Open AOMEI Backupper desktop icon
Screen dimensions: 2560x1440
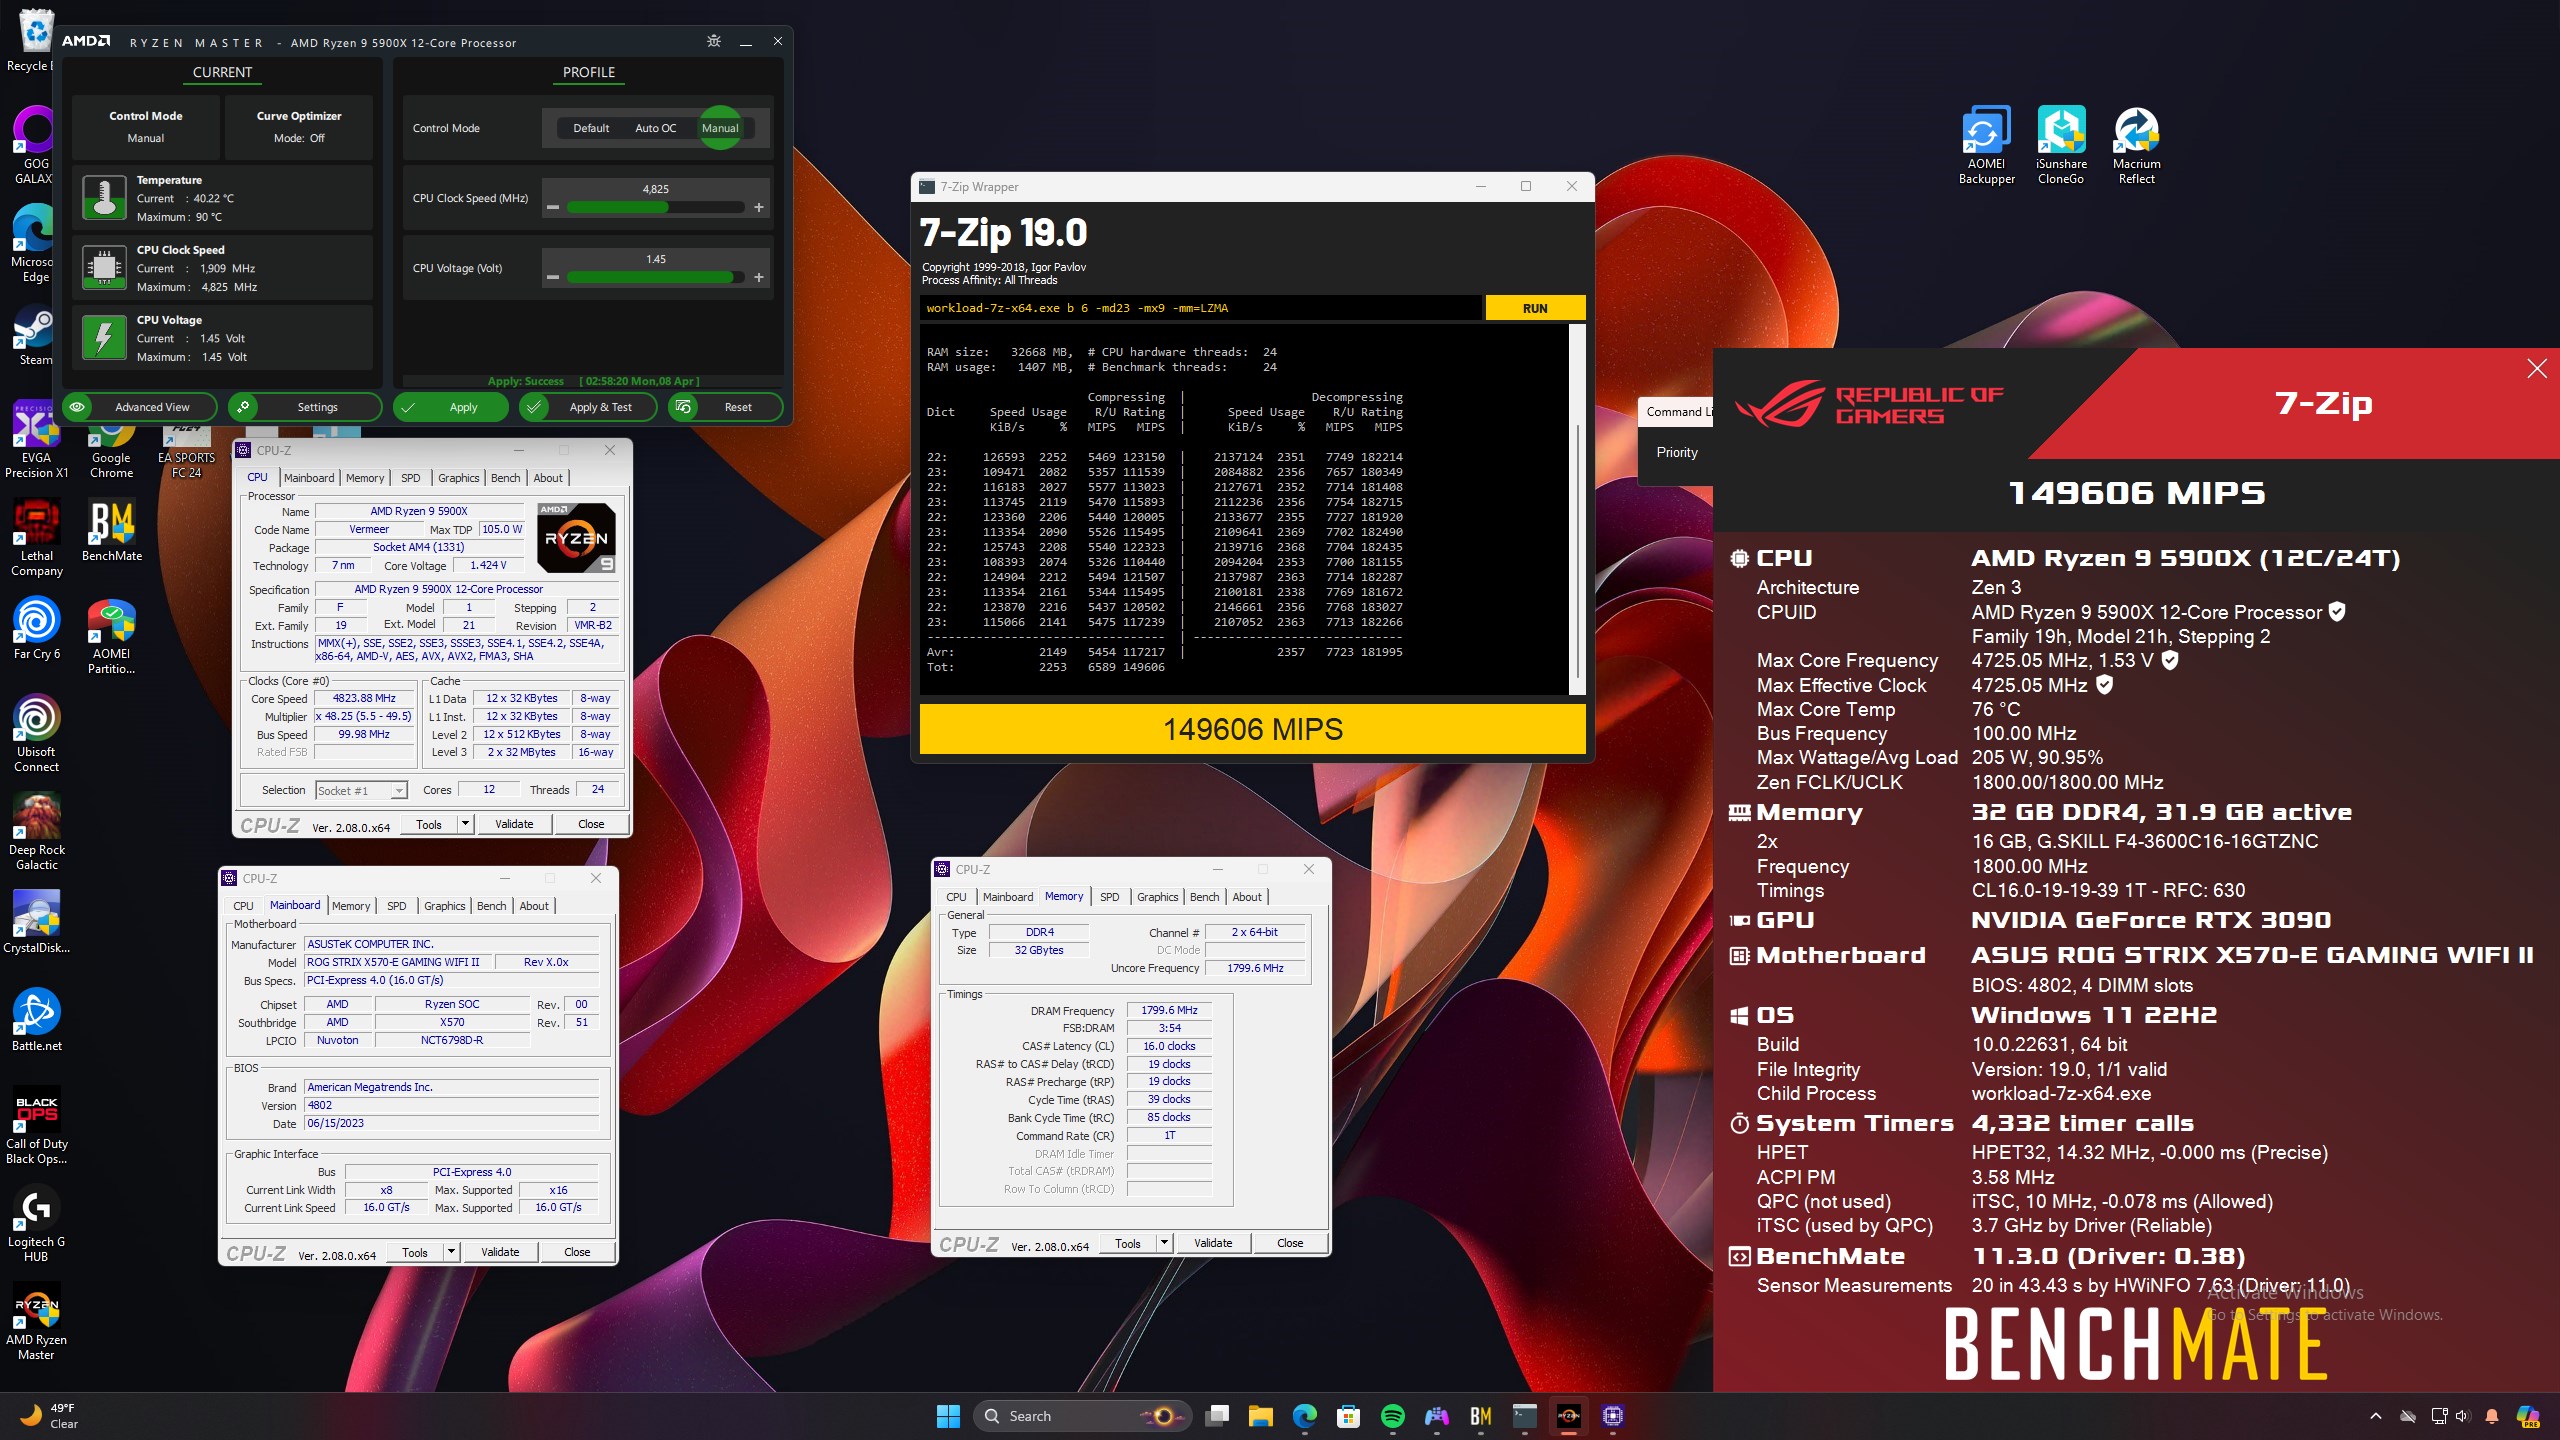click(x=1986, y=146)
